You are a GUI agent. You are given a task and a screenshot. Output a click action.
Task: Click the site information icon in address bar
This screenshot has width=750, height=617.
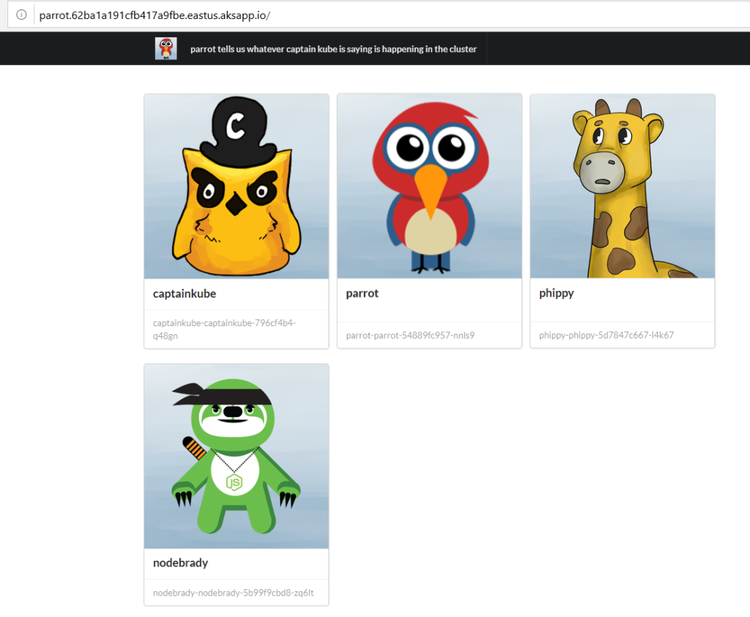(x=22, y=15)
